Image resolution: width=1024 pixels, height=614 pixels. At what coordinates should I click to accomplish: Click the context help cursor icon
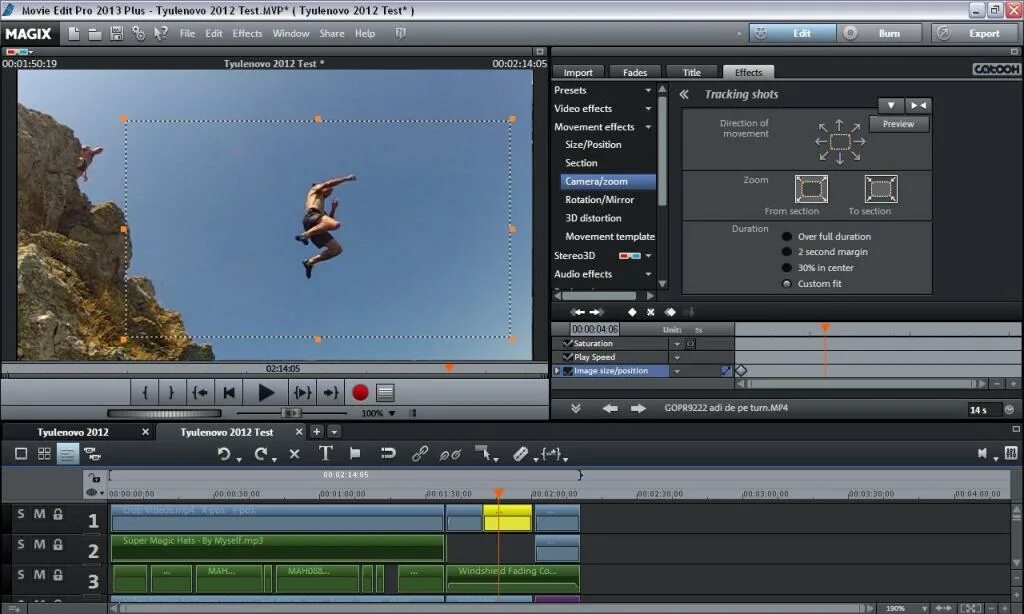[x=161, y=33]
